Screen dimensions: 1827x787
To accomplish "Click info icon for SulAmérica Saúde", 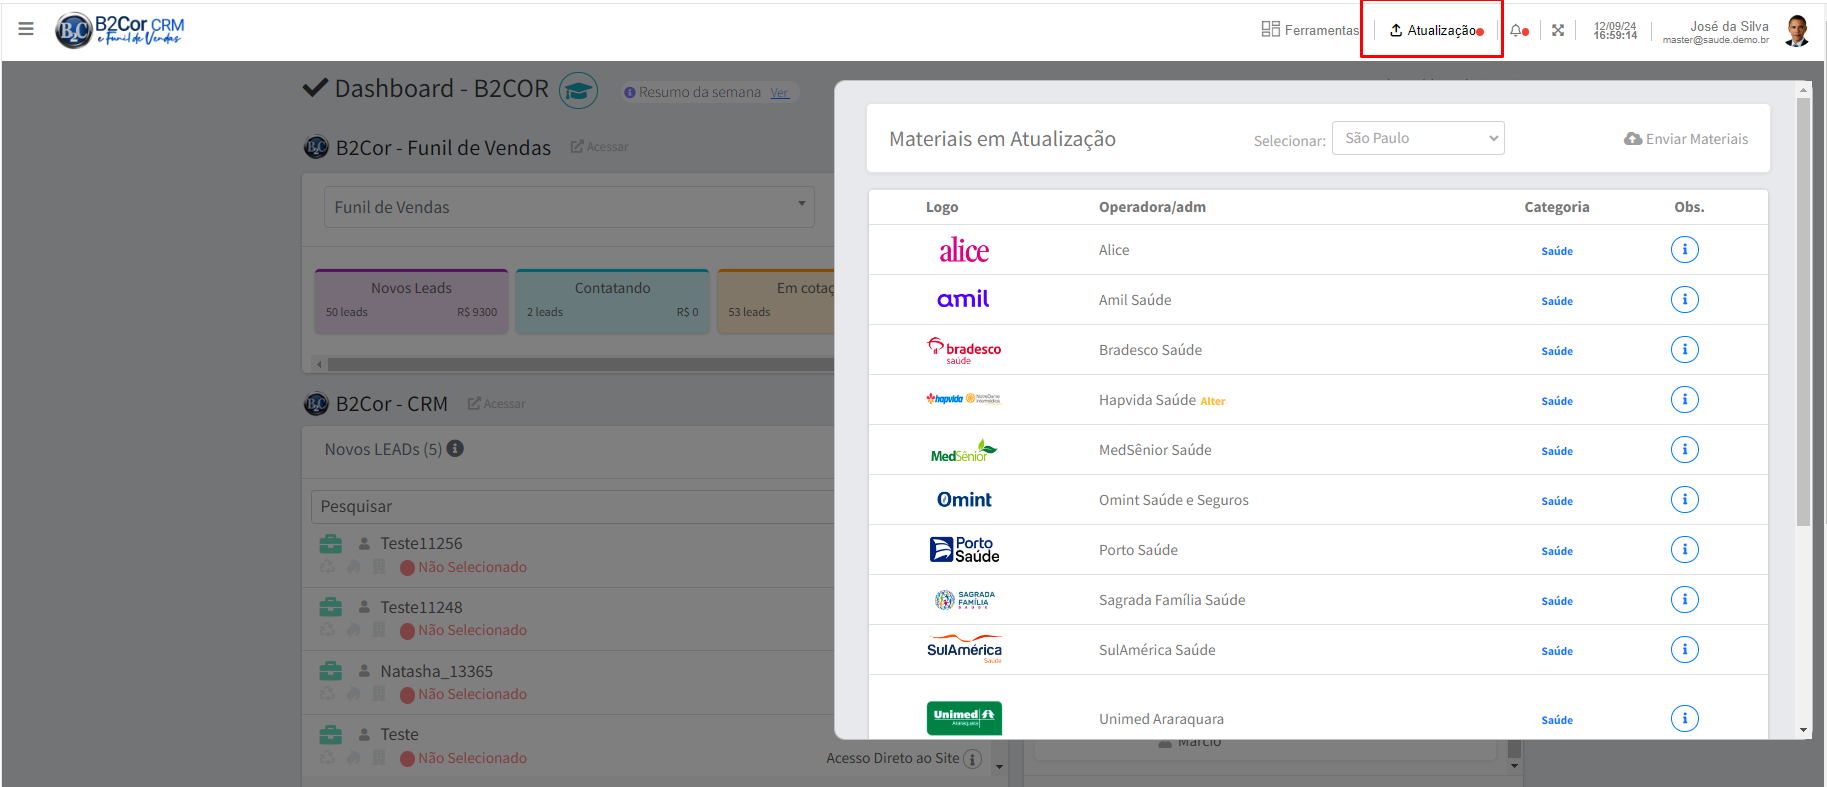I will click(1684, 650).
